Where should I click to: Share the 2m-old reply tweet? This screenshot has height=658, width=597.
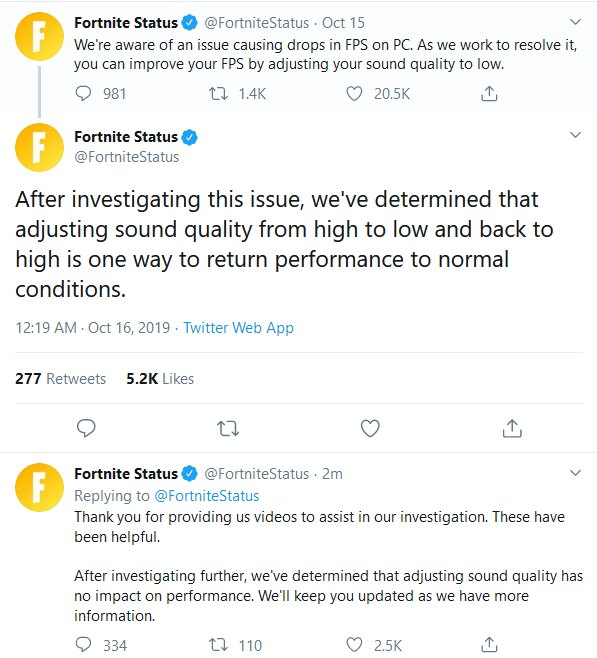(x=489, y=645)
